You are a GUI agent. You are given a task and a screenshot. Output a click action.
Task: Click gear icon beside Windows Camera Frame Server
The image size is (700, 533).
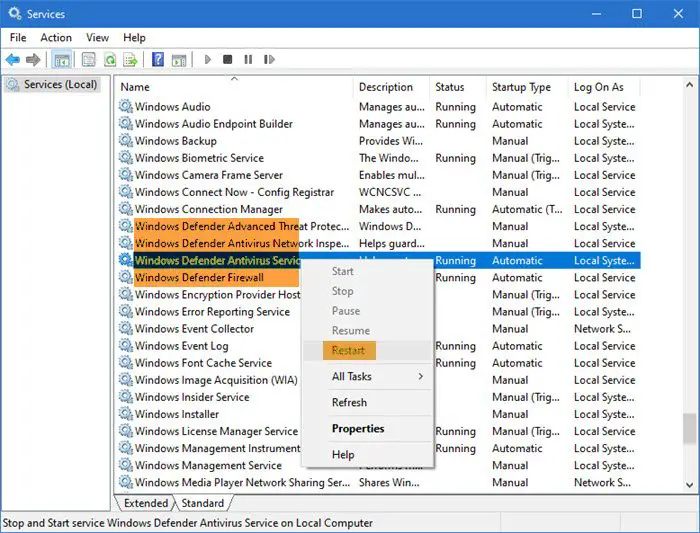pos(126,175)
